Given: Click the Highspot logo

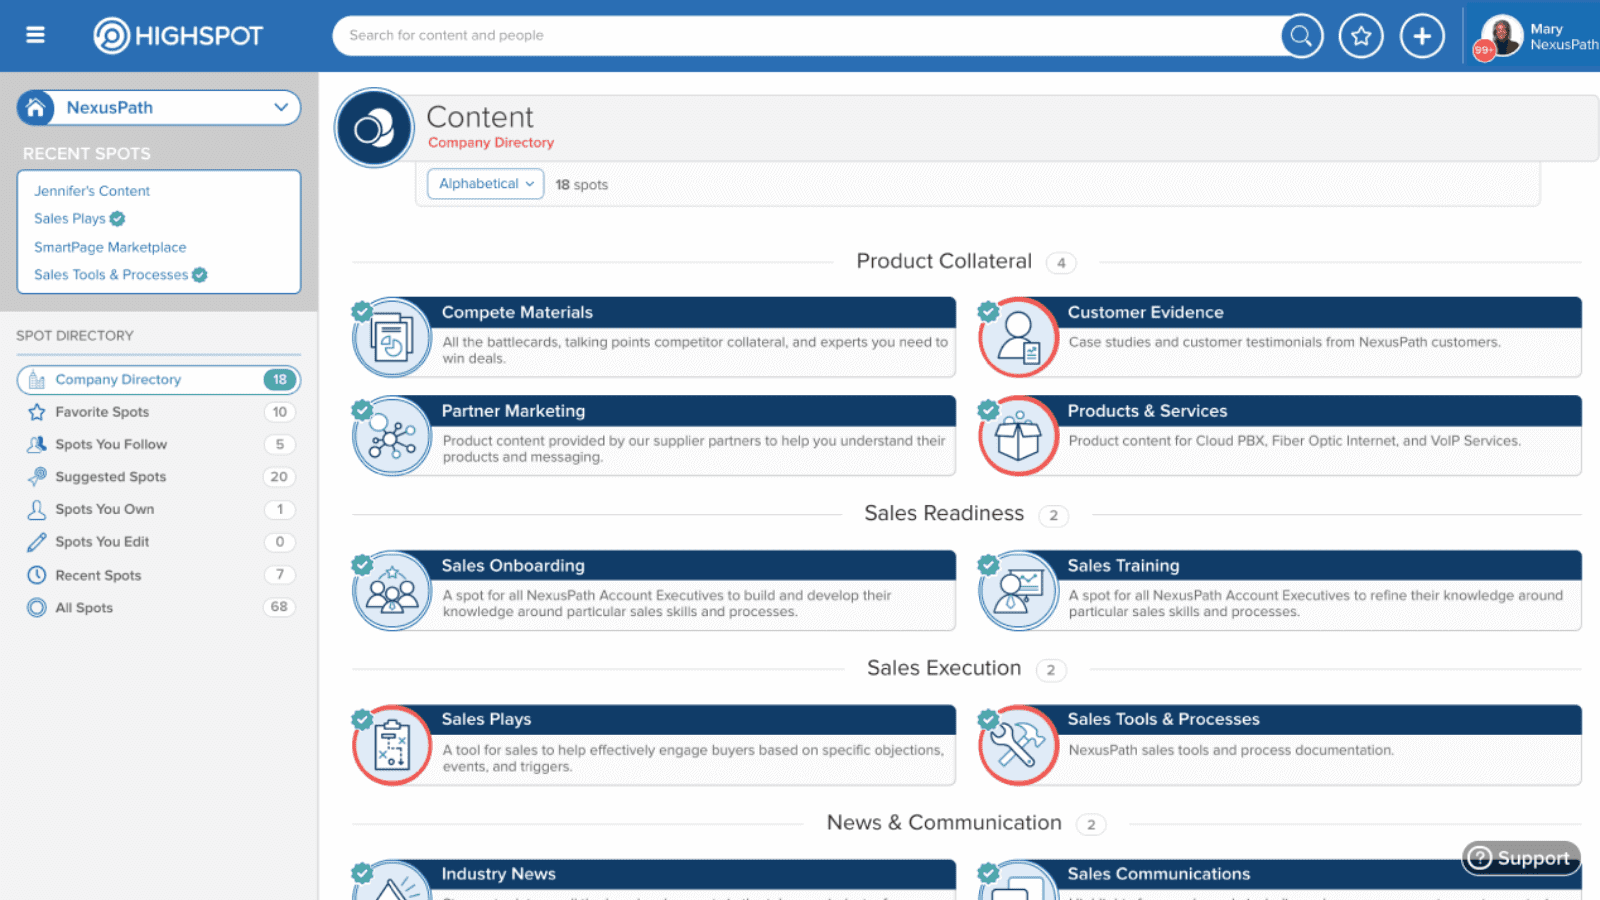Looking at the screenshot, I should [178, 36].
